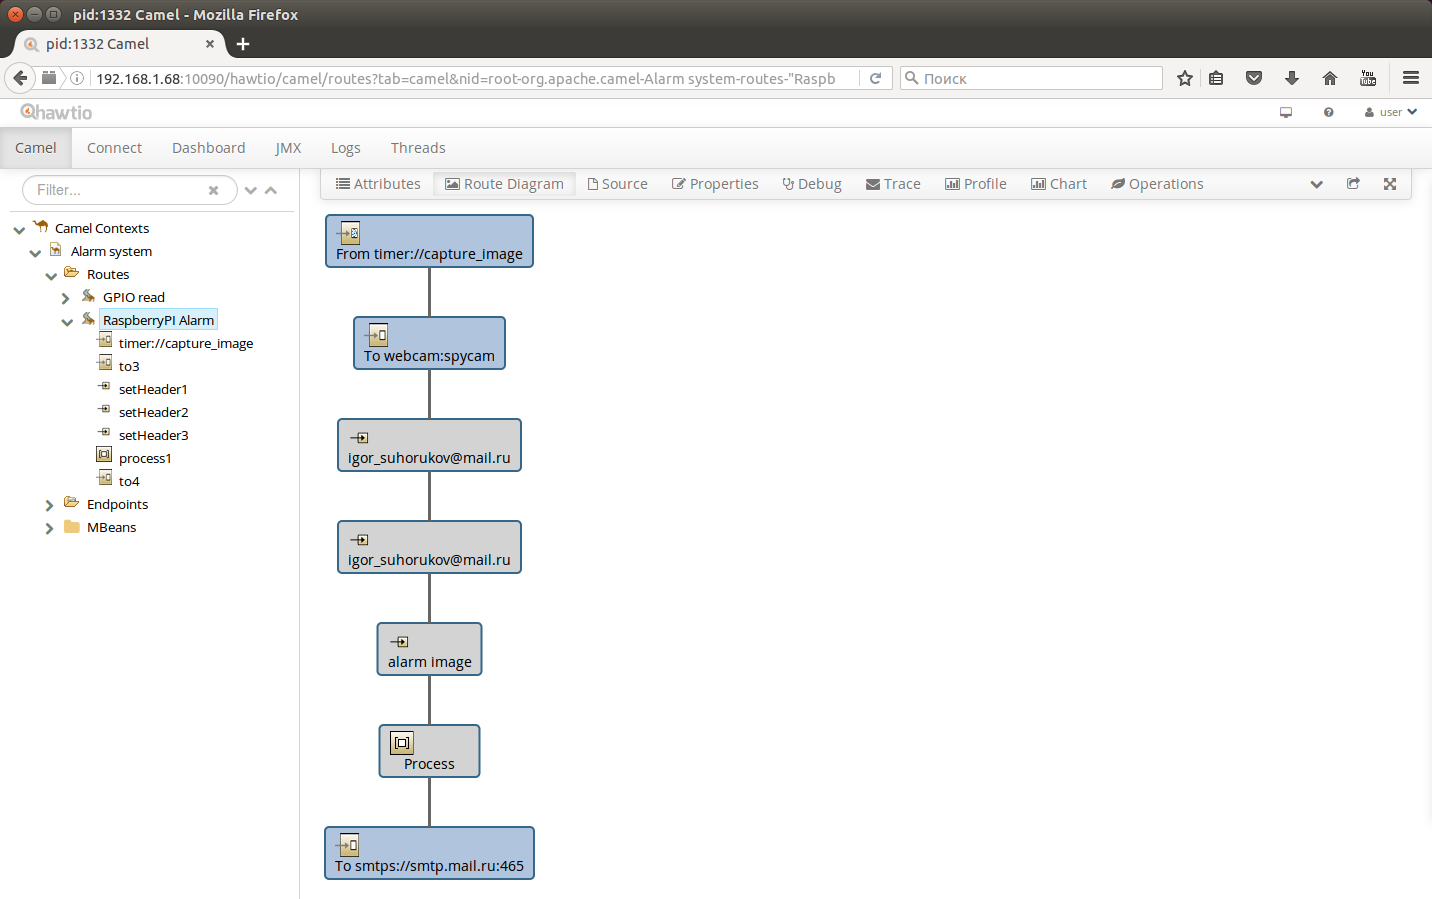1432x899 pixels.
Task: Go to the Firefox home icon
Action: click(x=1330, y=78)
